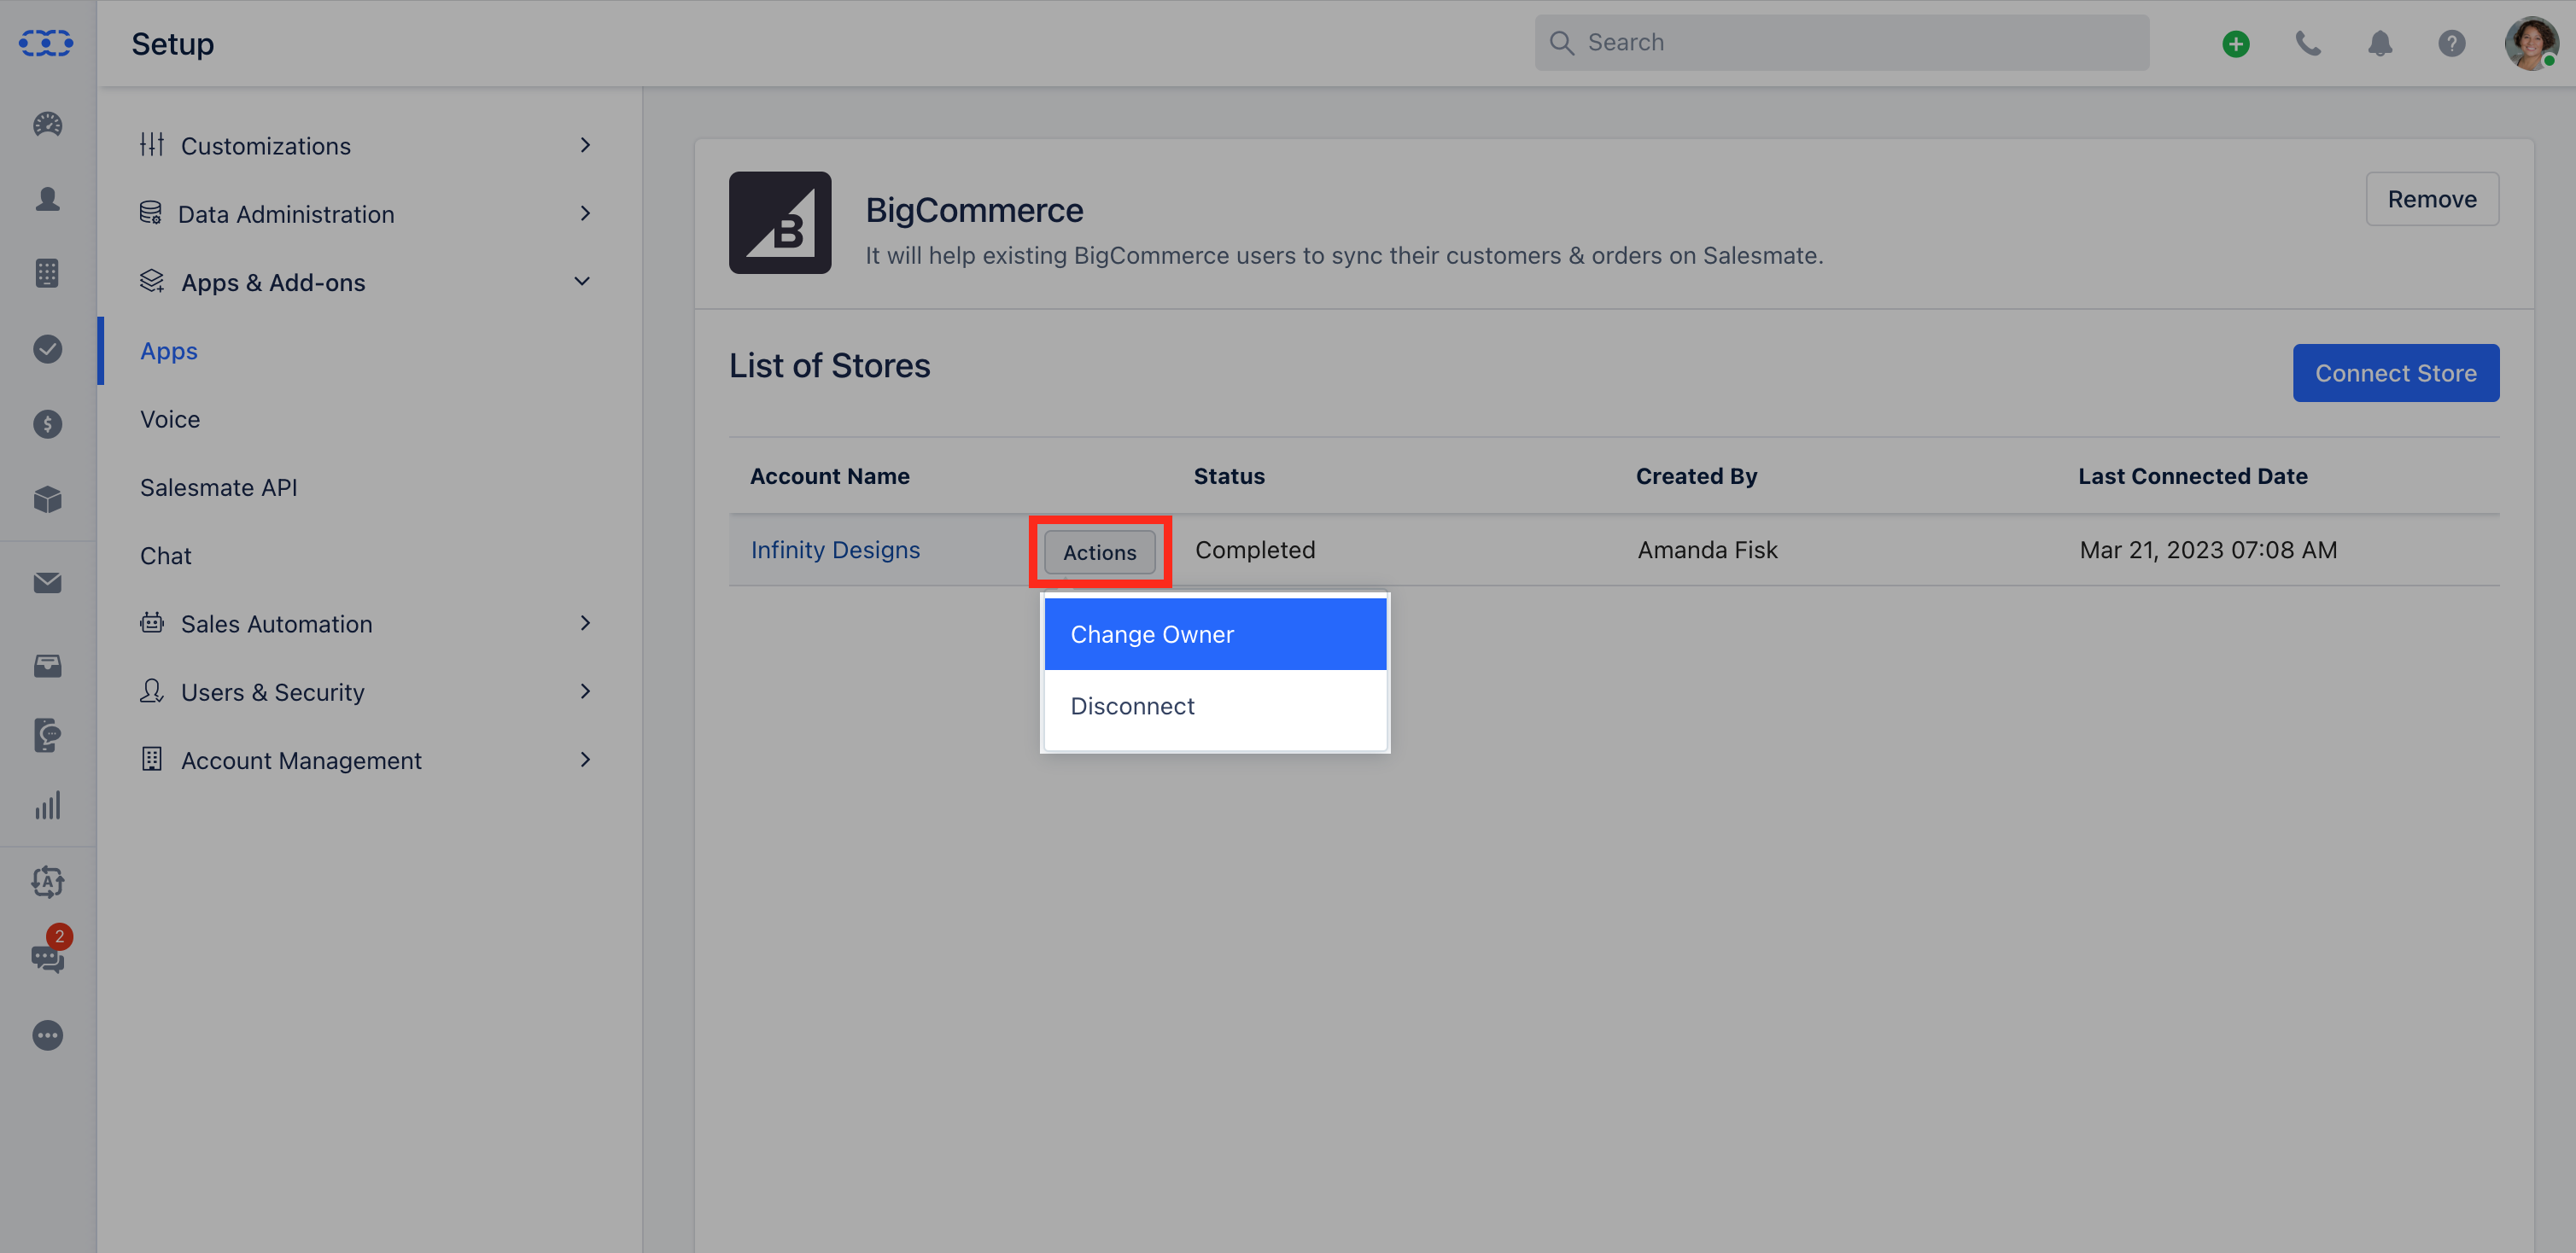
Task: Open notifications bell icon
Action: (2380, 43)
